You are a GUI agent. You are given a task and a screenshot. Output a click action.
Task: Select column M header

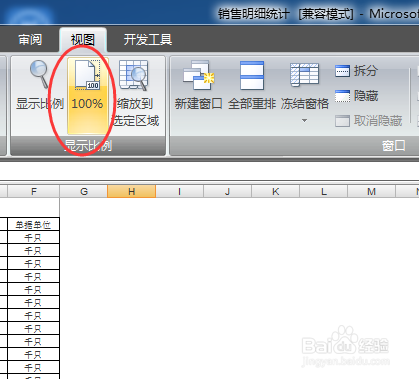(x=372, y=192)
